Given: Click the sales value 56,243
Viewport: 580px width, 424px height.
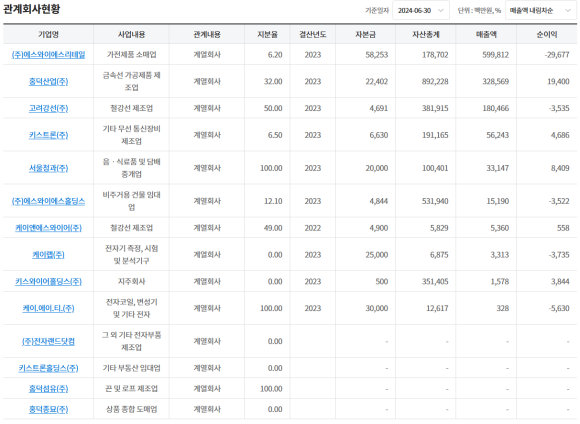Looking at the screenshot, I should (x=498, y=135).
